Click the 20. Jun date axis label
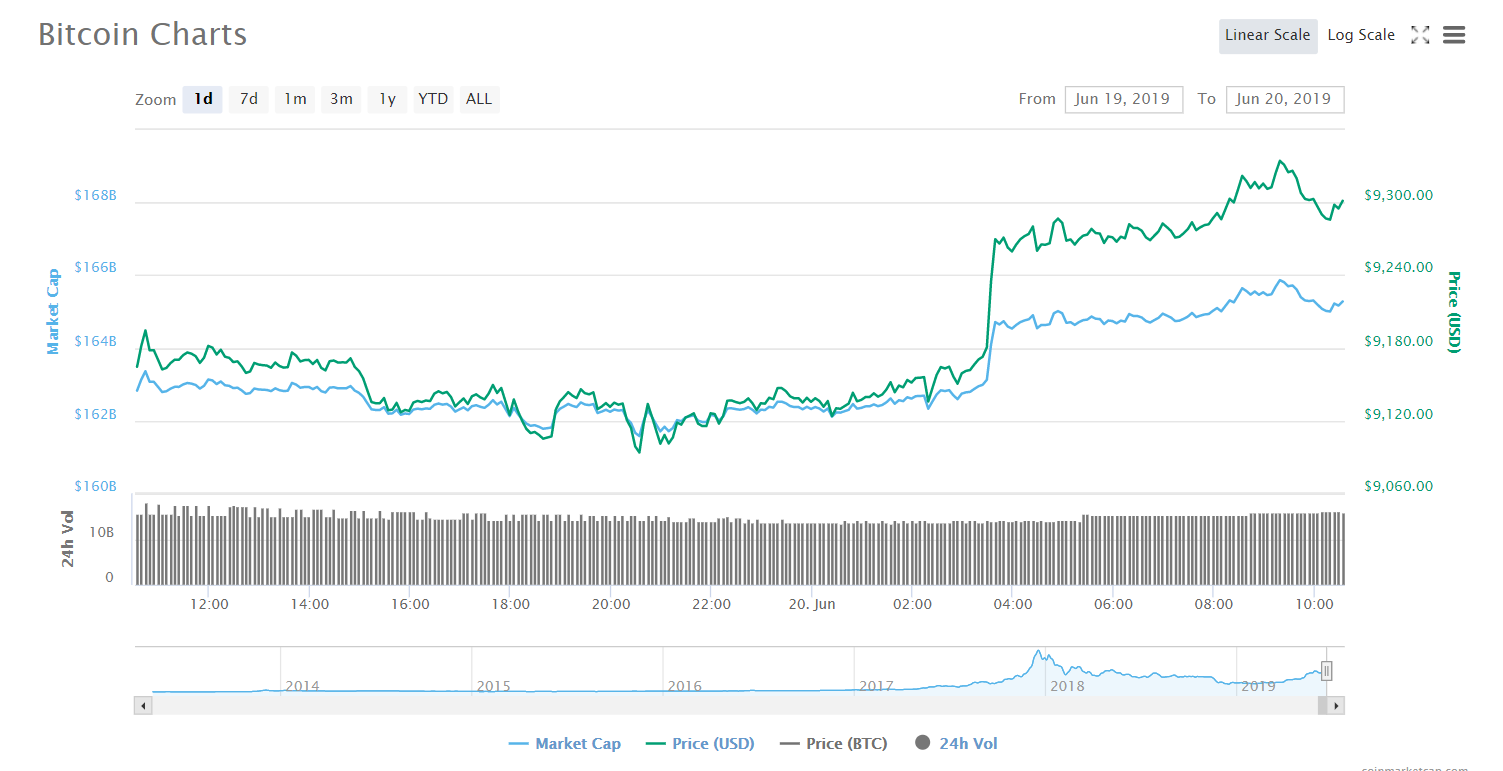 (812, 604)
